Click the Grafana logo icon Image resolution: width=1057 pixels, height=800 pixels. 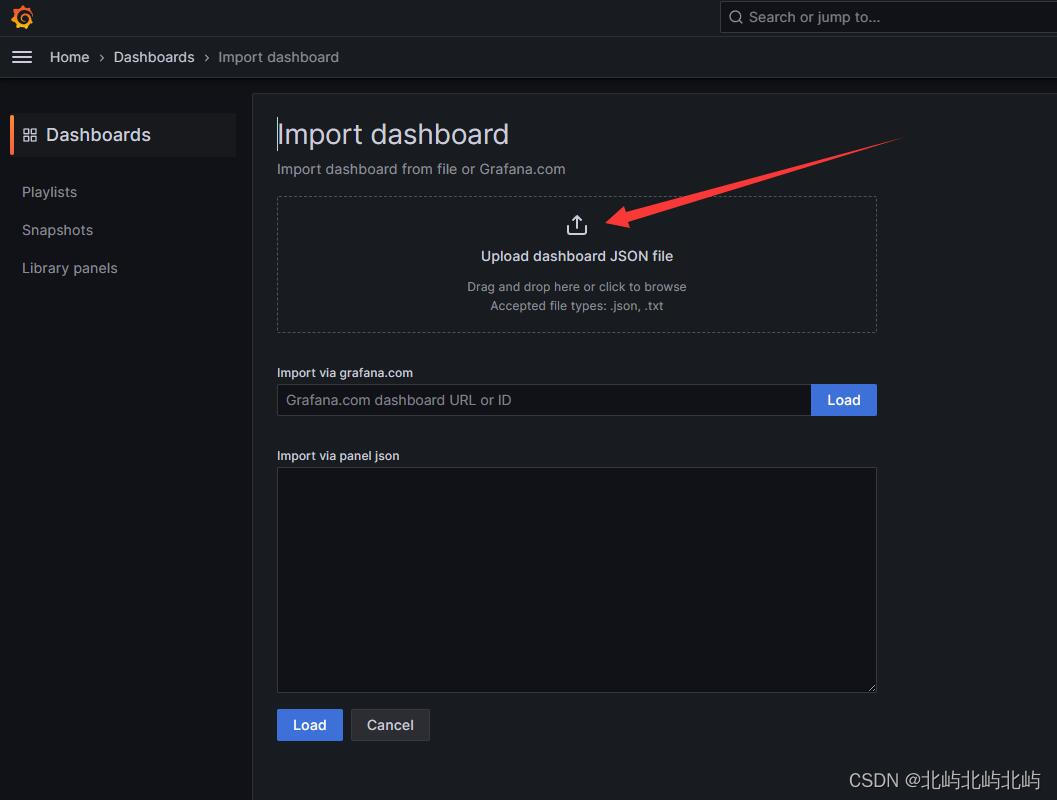[x=22, y=18]
